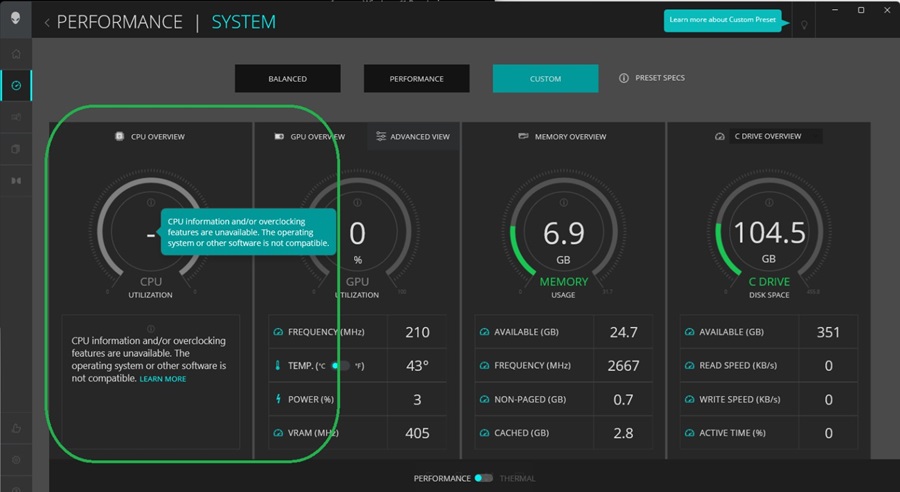Open the Home sidebar icon

pyautogui.click(x=16, y=54)
